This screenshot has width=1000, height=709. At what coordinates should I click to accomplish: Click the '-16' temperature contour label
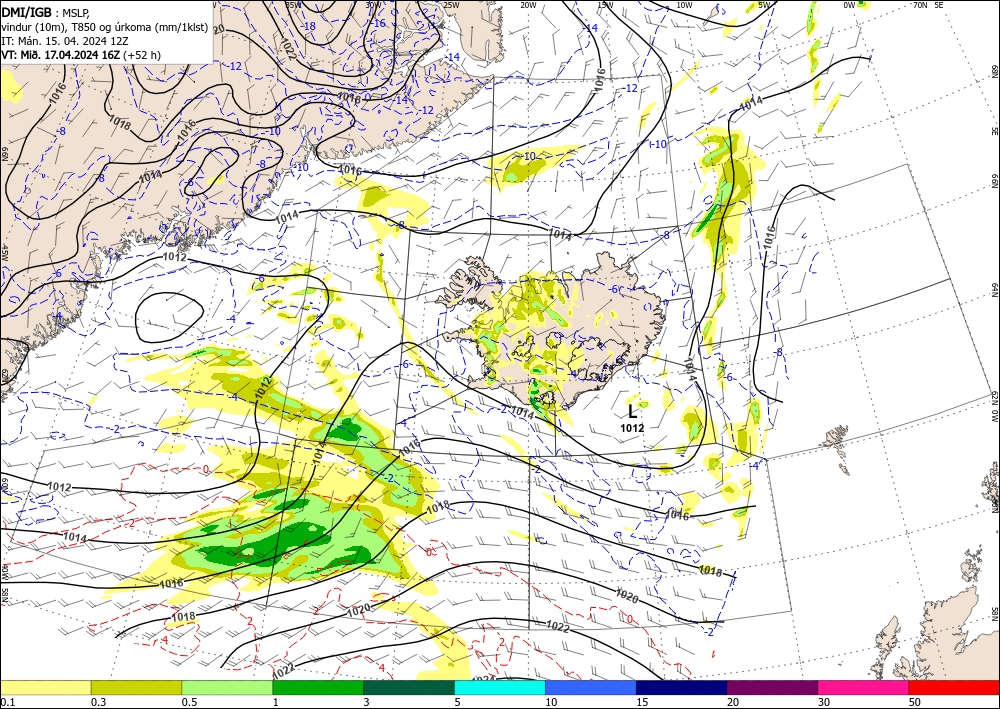[379, 24]
